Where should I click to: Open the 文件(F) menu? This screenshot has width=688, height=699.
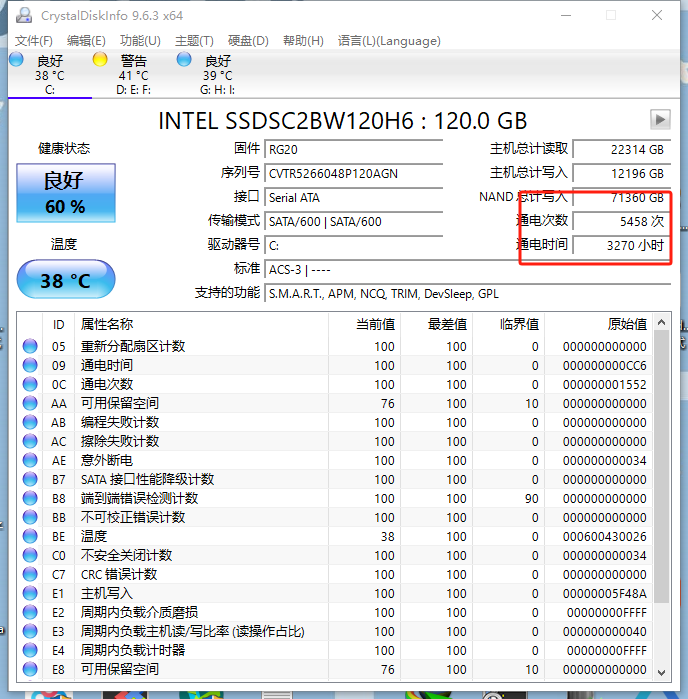click(x=34, y=41)
